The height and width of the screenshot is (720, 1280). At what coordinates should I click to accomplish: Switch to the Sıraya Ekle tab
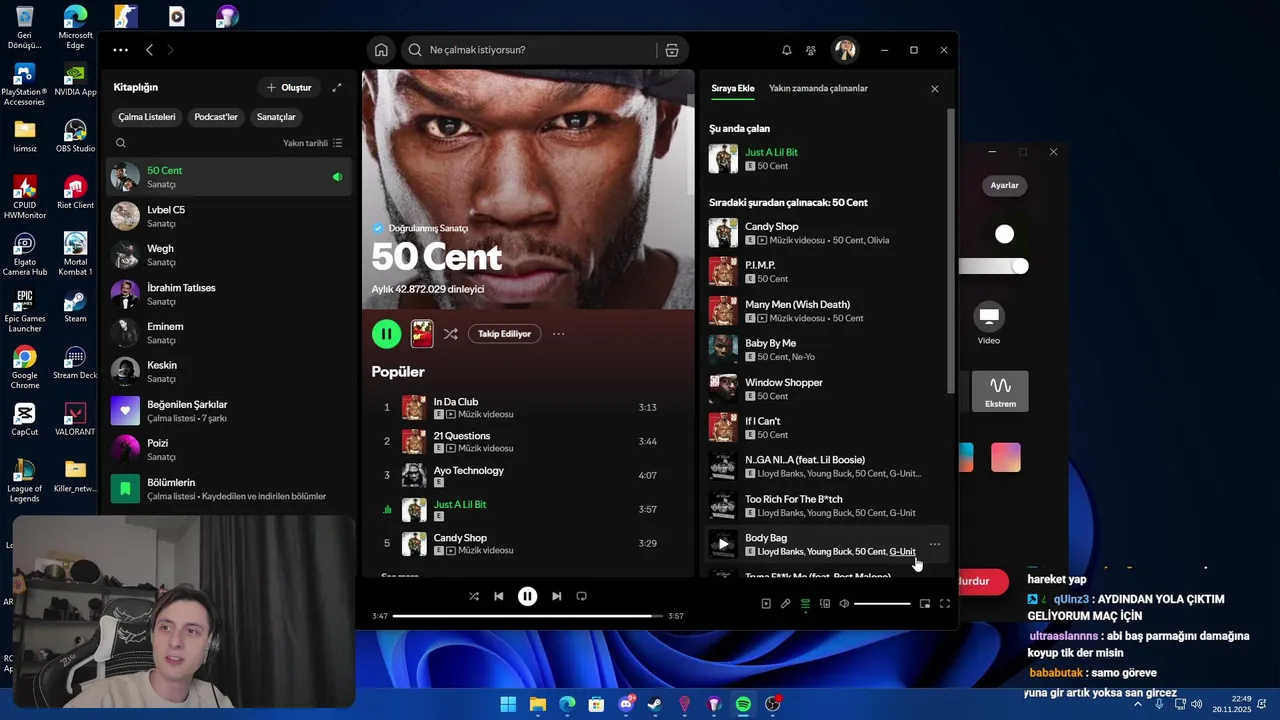point(733,88)
